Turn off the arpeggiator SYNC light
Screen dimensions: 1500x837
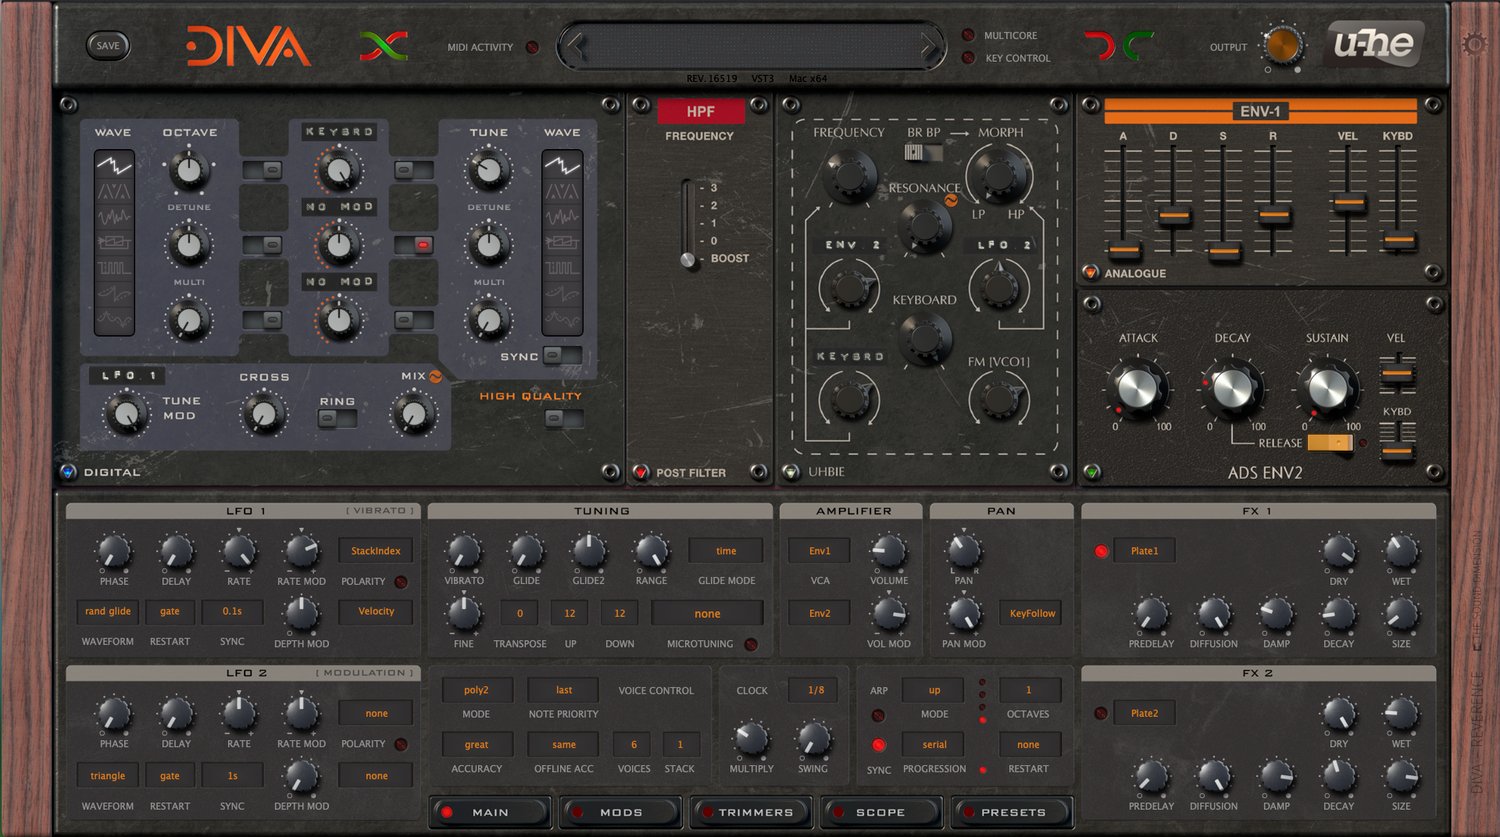tap(879, 745)
